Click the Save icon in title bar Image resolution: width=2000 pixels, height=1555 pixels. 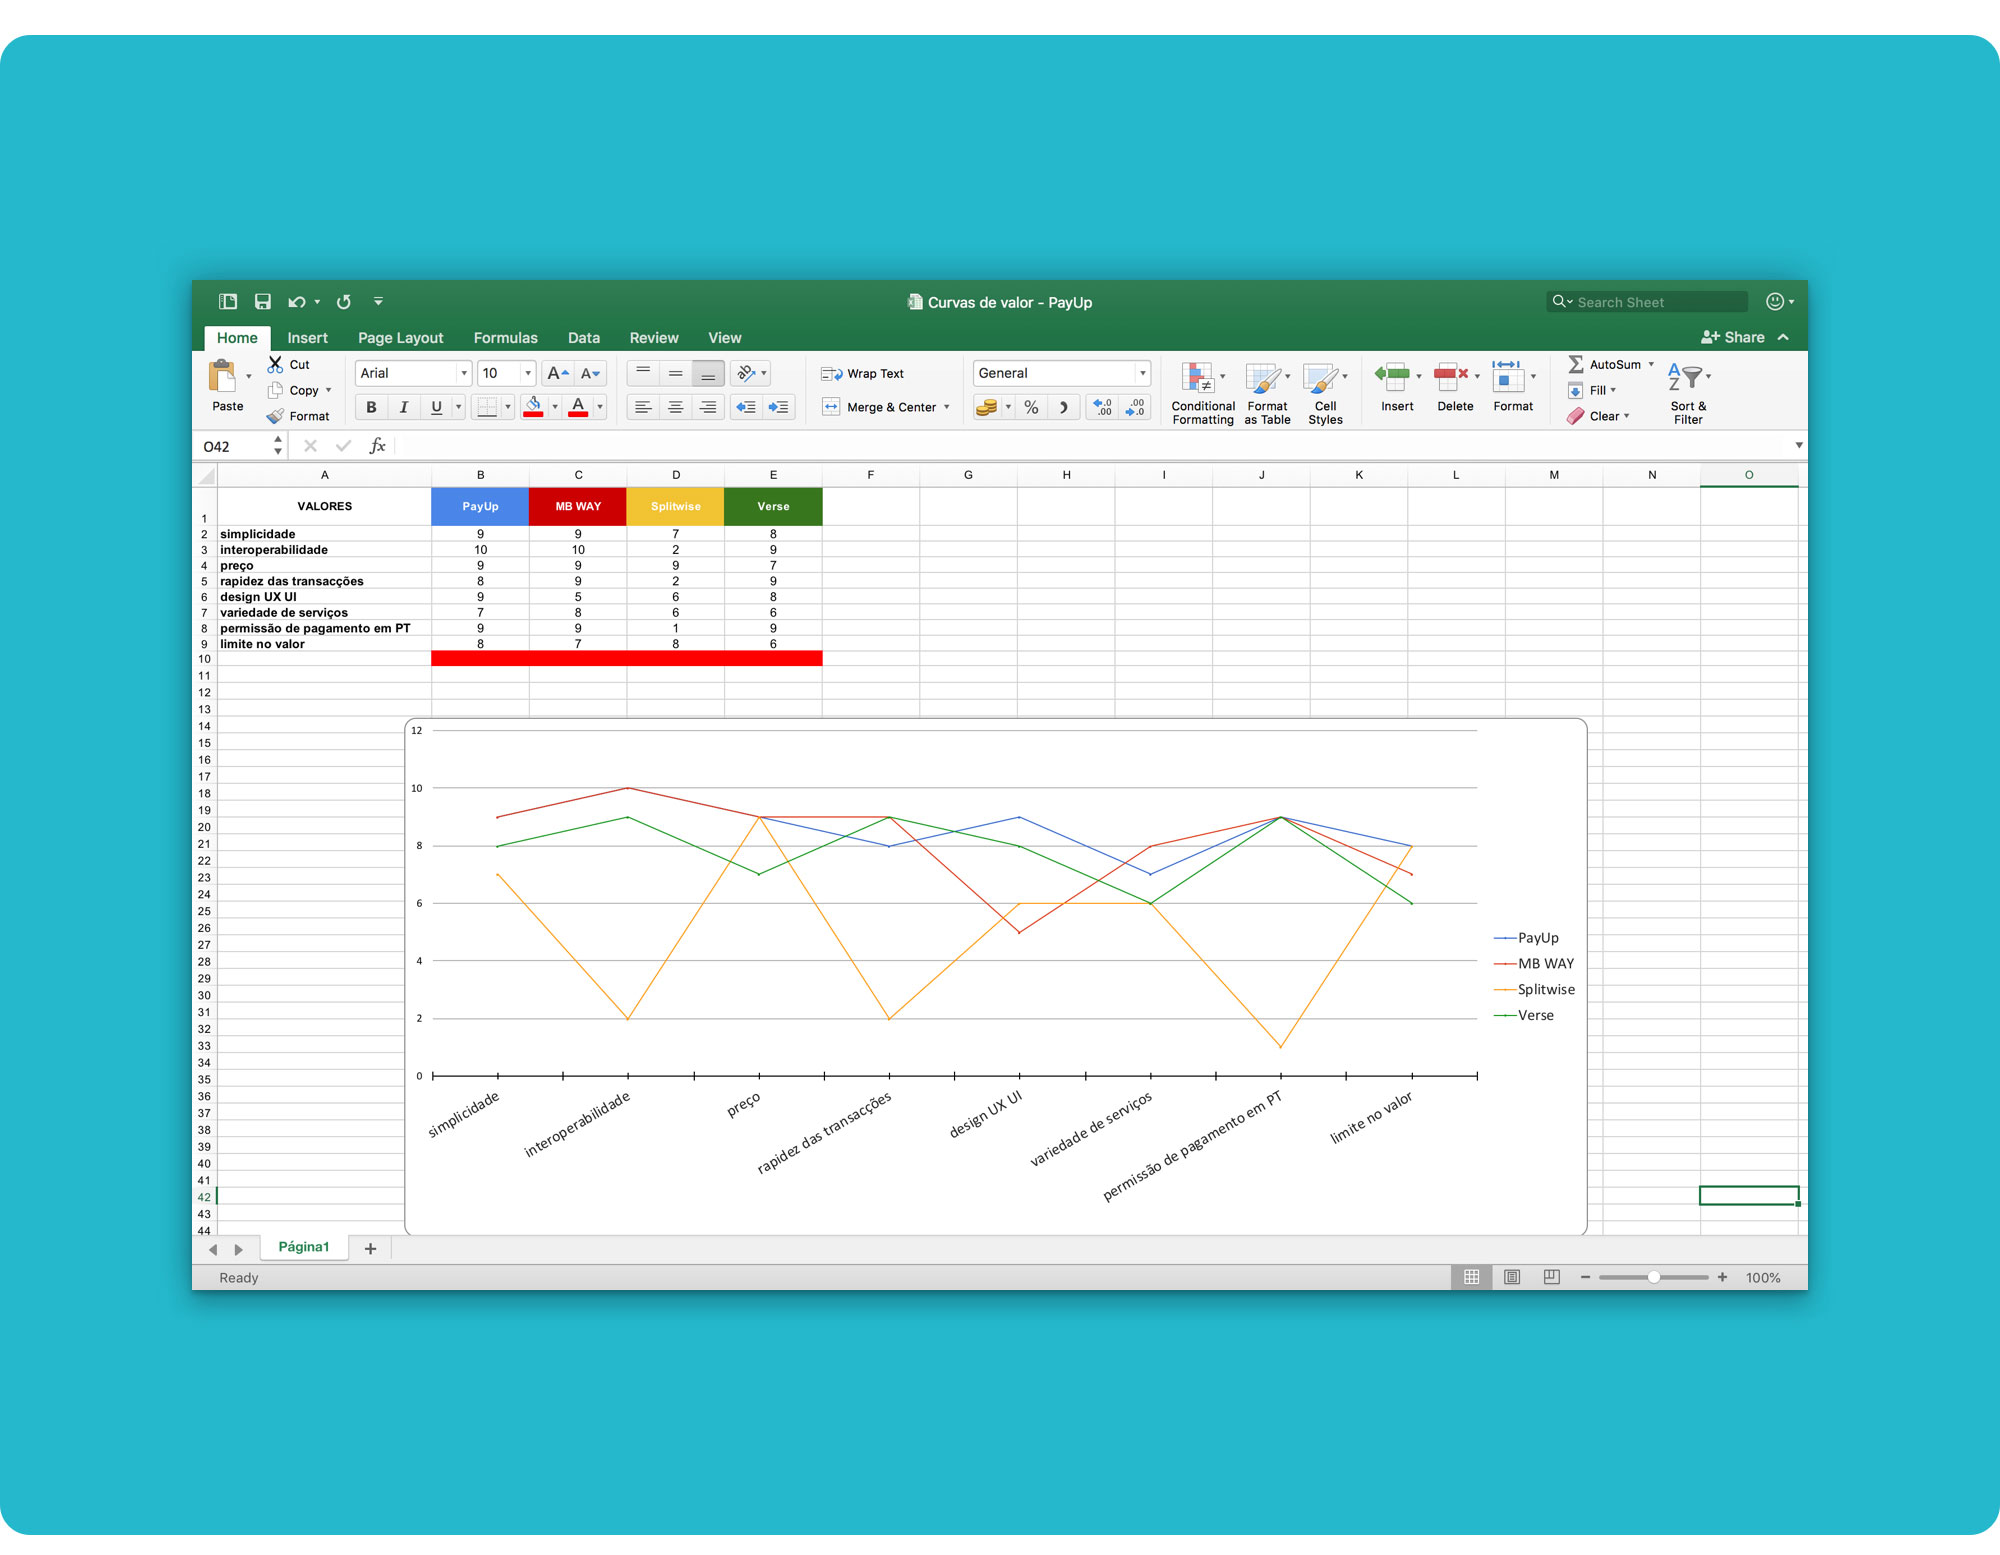coord(263,302)
